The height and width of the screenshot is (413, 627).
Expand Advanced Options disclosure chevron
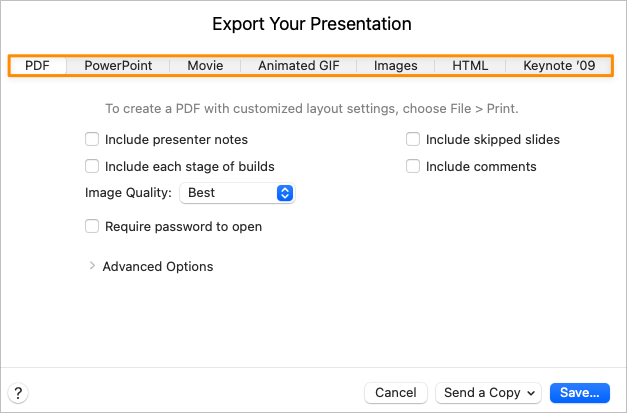[92, 266]
